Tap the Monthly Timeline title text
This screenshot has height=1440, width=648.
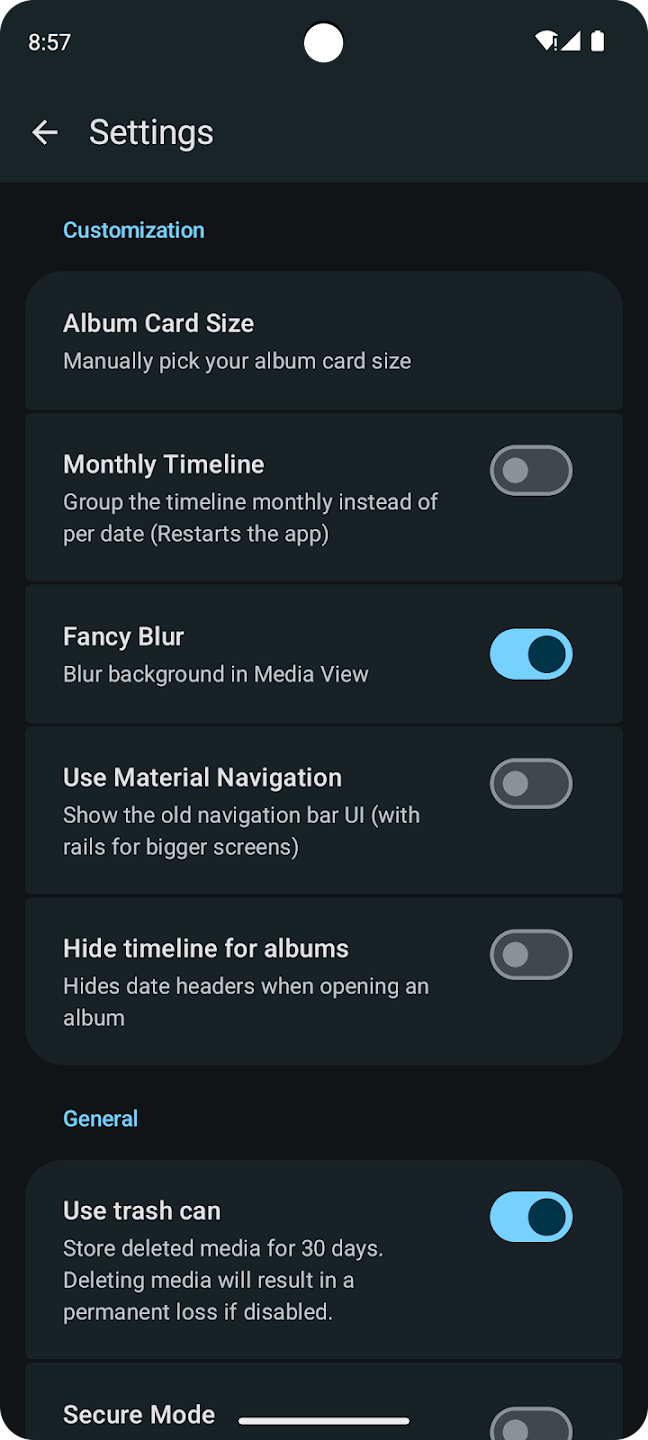(164, 464)
